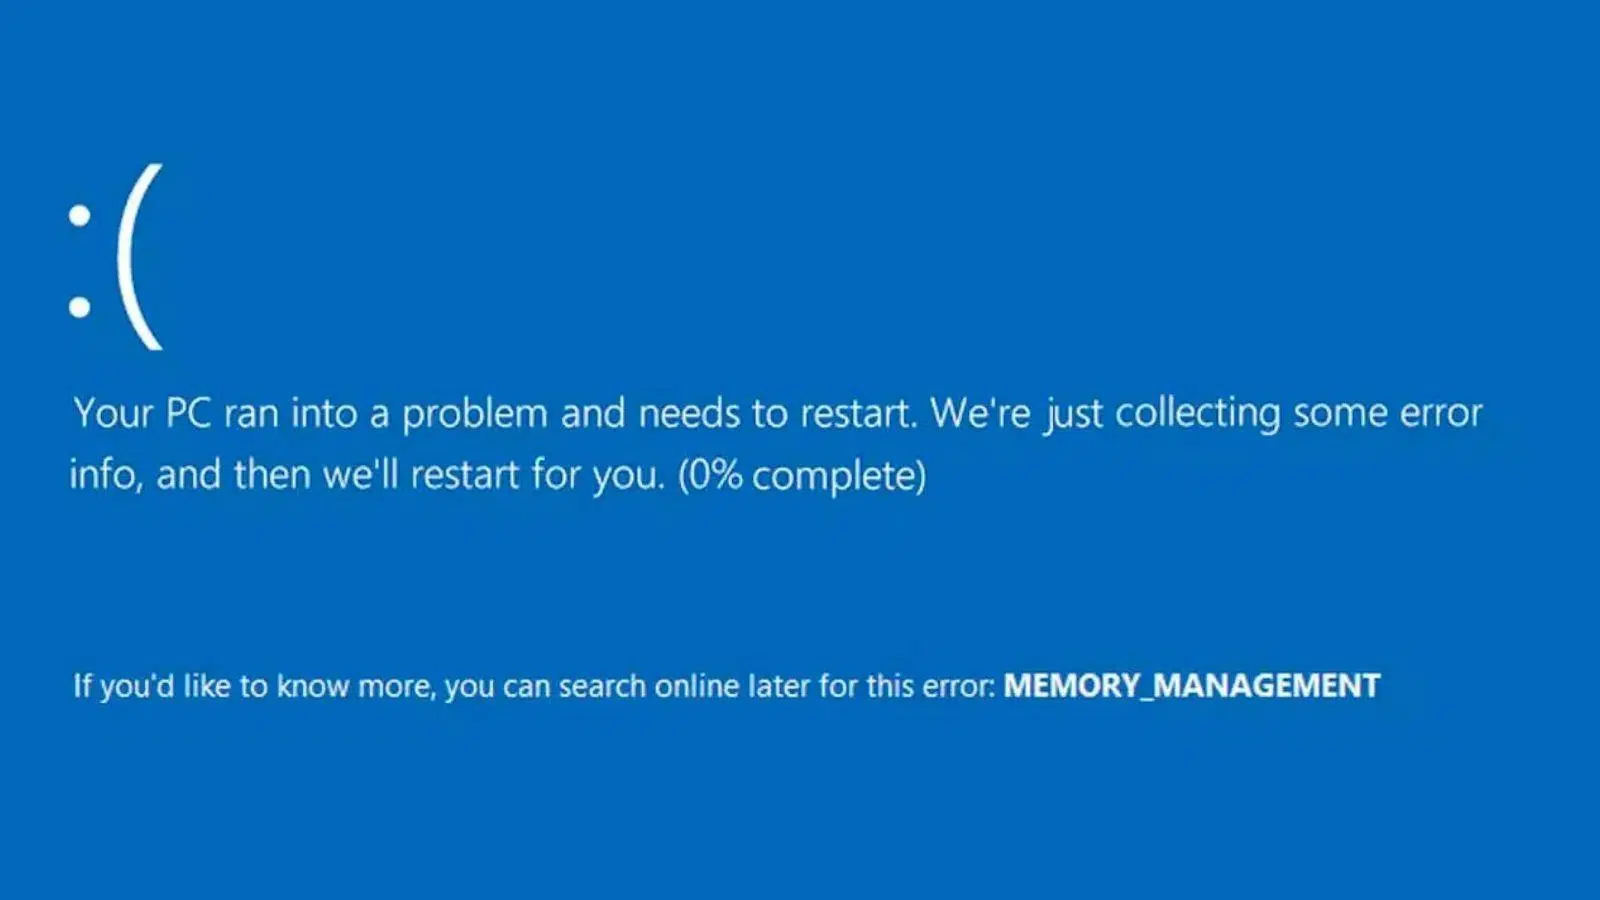Click "we'll restart for you" text

[494, 475]
